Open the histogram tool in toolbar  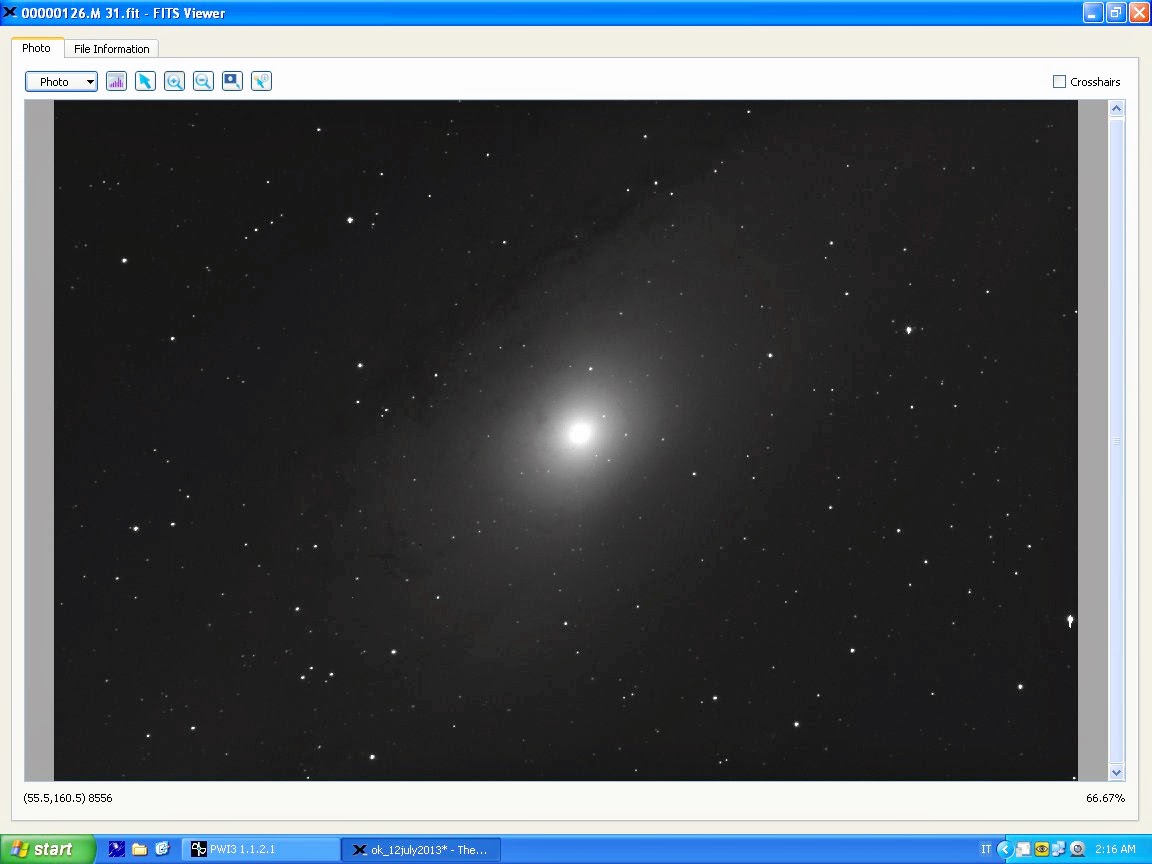point(116,82)
